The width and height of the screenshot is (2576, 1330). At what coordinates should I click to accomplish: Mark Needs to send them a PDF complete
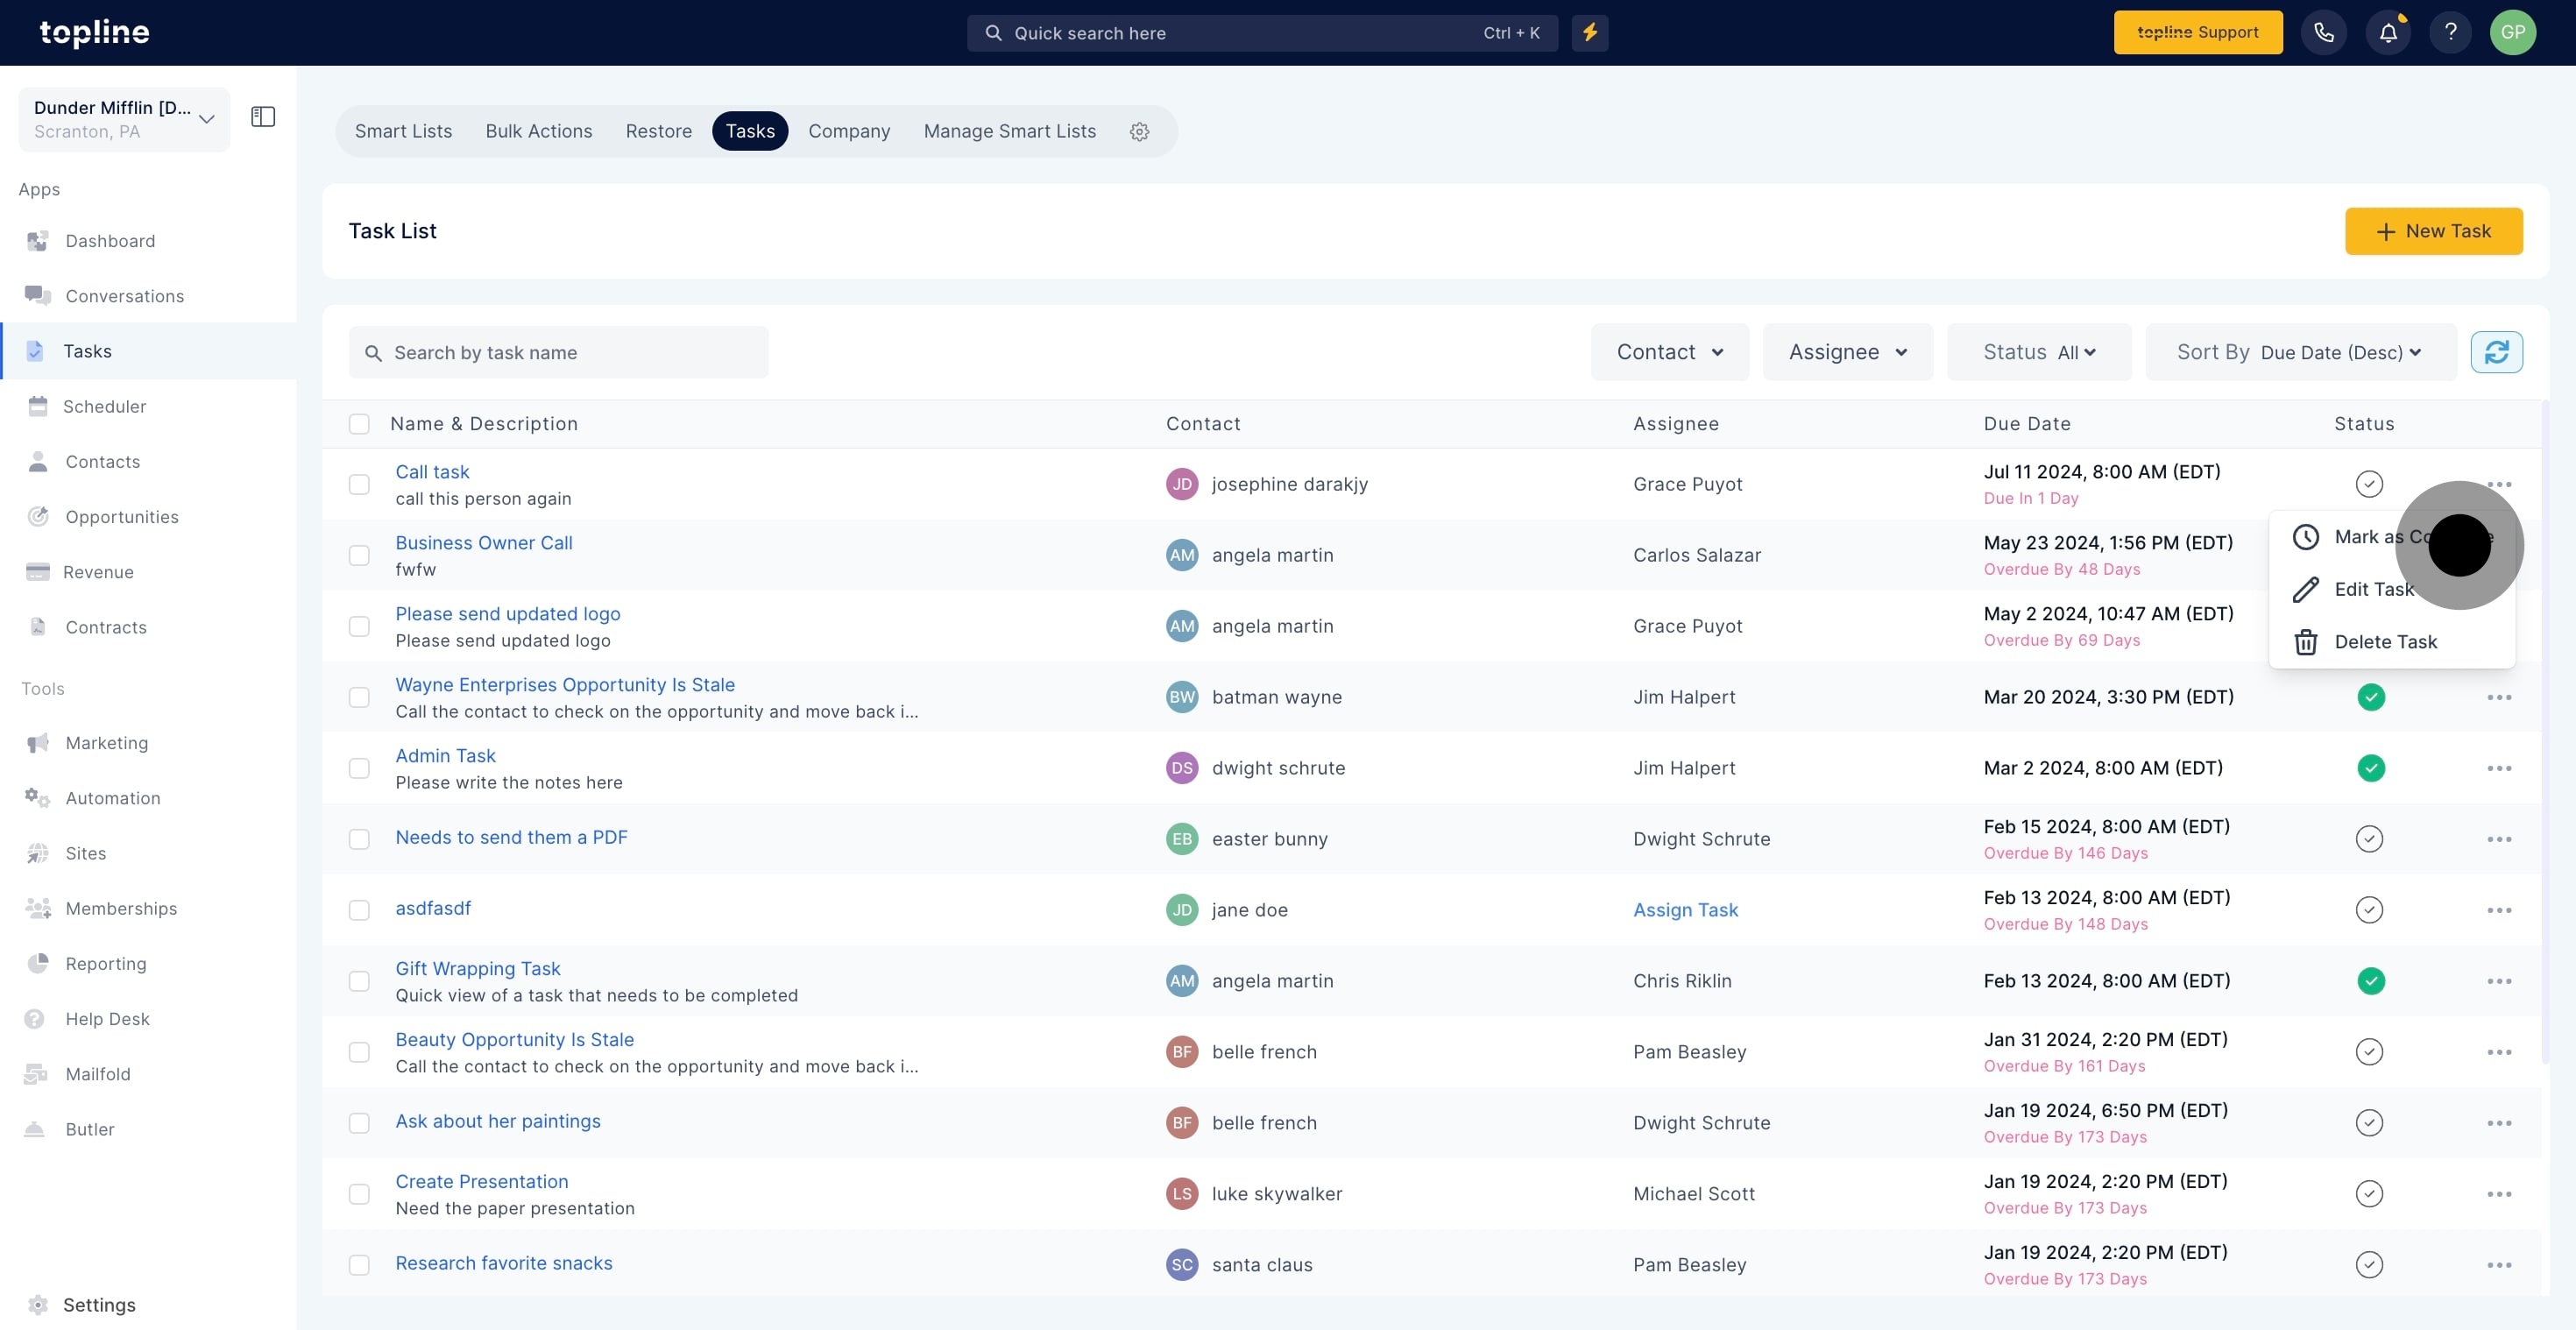[x=2369, y=839]
